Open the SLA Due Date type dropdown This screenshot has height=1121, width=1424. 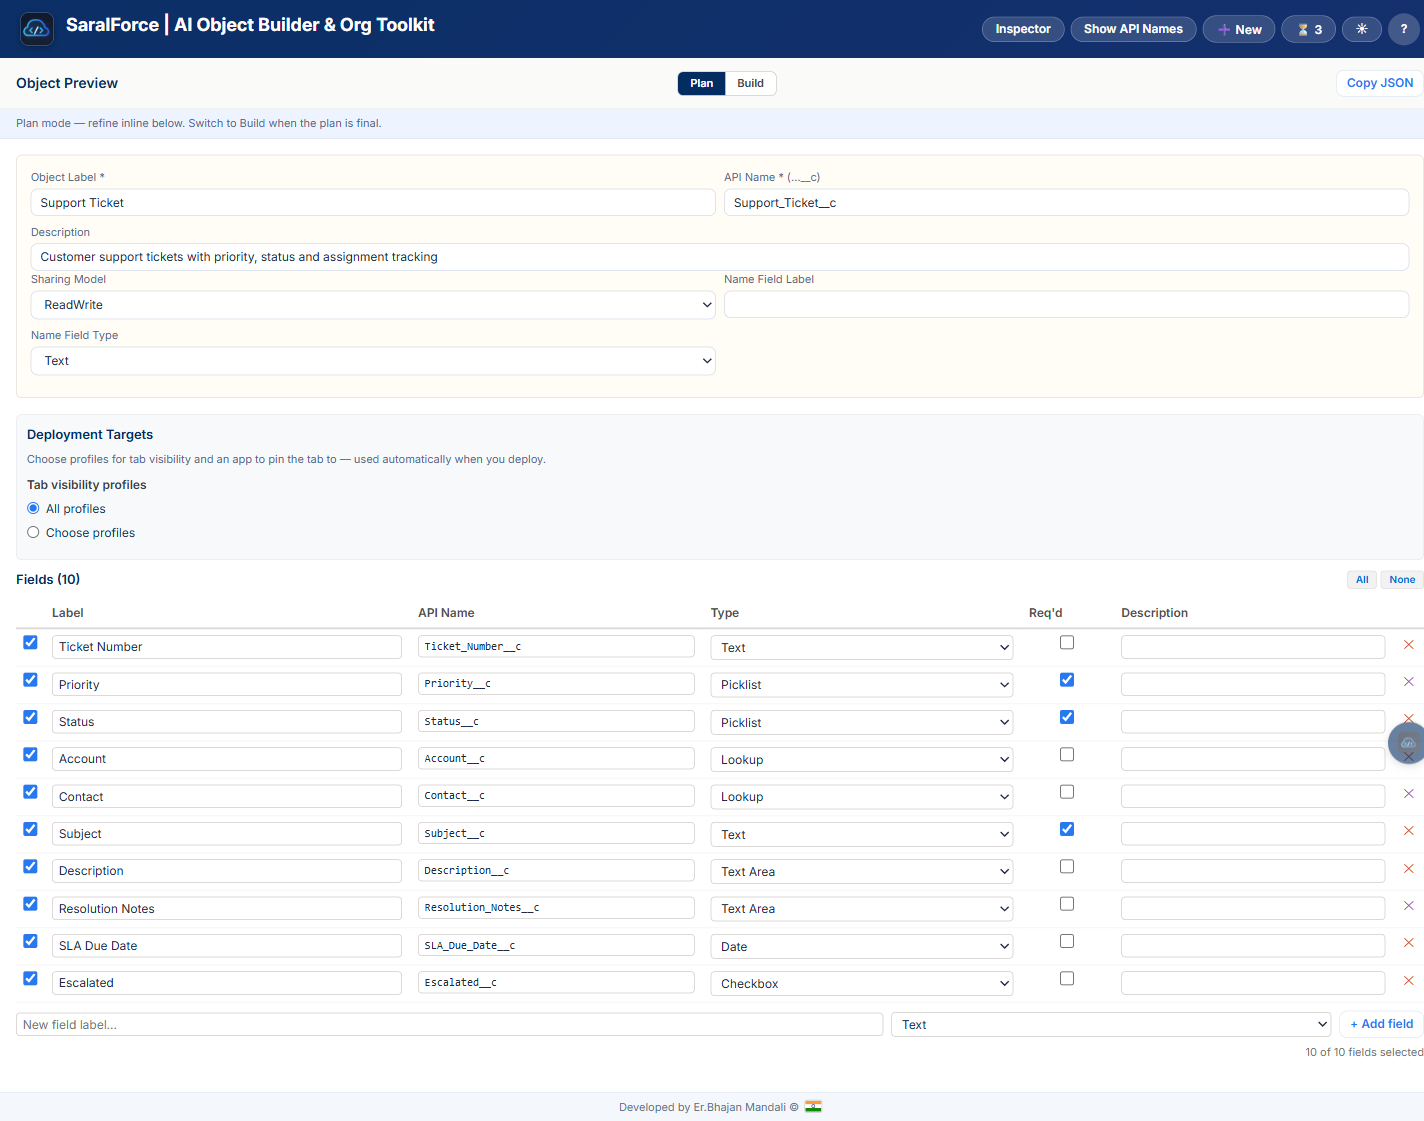coord(862,947)
